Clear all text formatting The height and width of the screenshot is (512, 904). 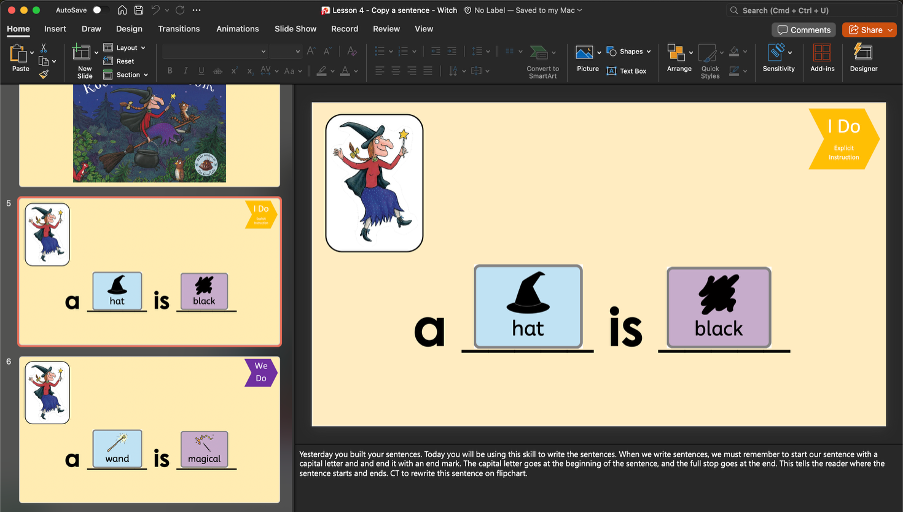(352, 51)
